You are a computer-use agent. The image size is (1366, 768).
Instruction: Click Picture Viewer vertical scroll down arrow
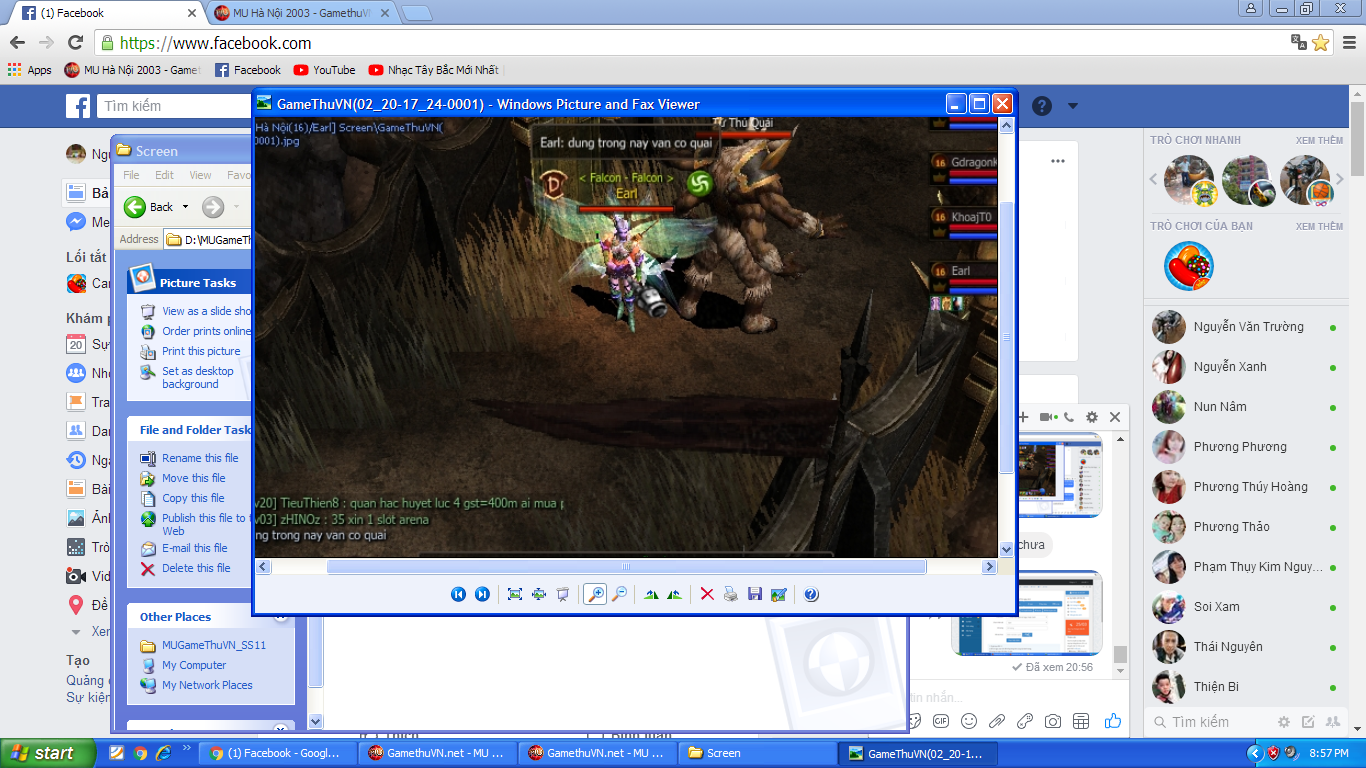(x=1006, y=549)
